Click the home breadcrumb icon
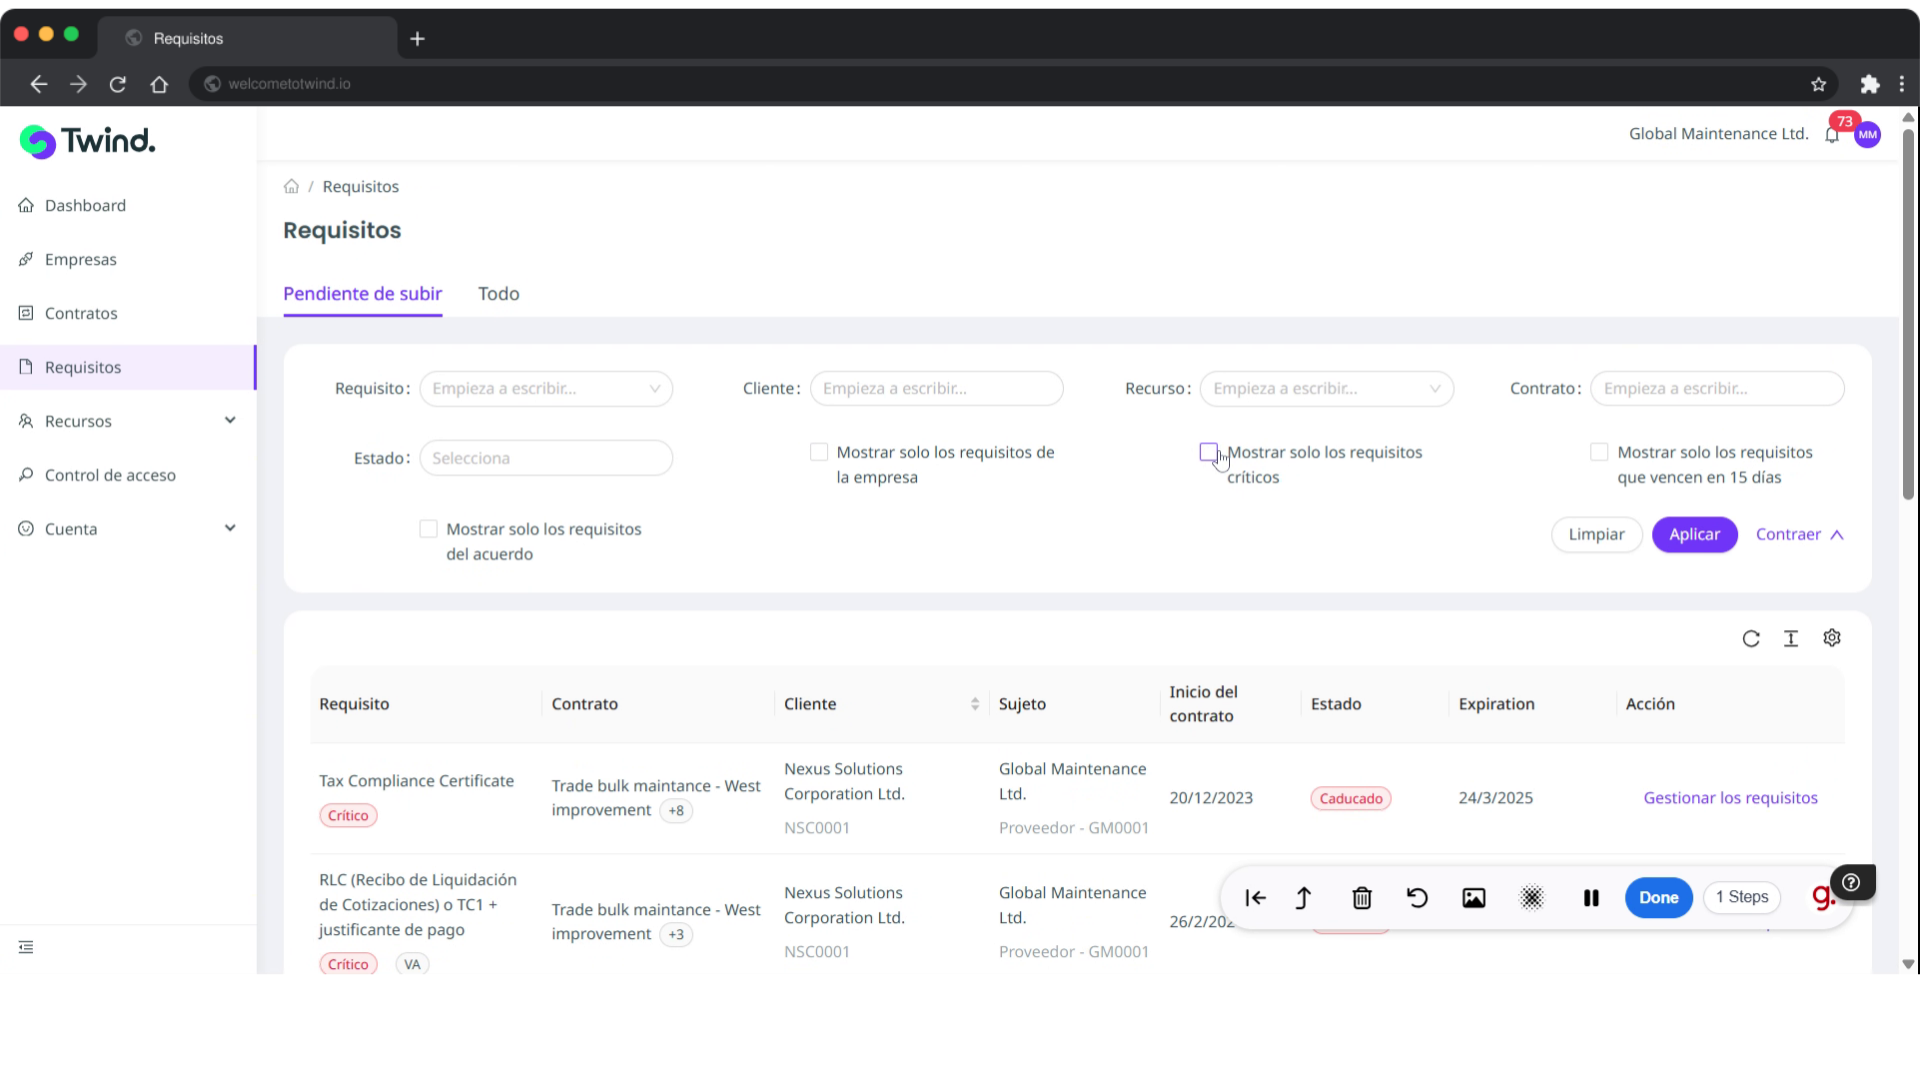This screenshot has width=1920, height=1080. 291,187
